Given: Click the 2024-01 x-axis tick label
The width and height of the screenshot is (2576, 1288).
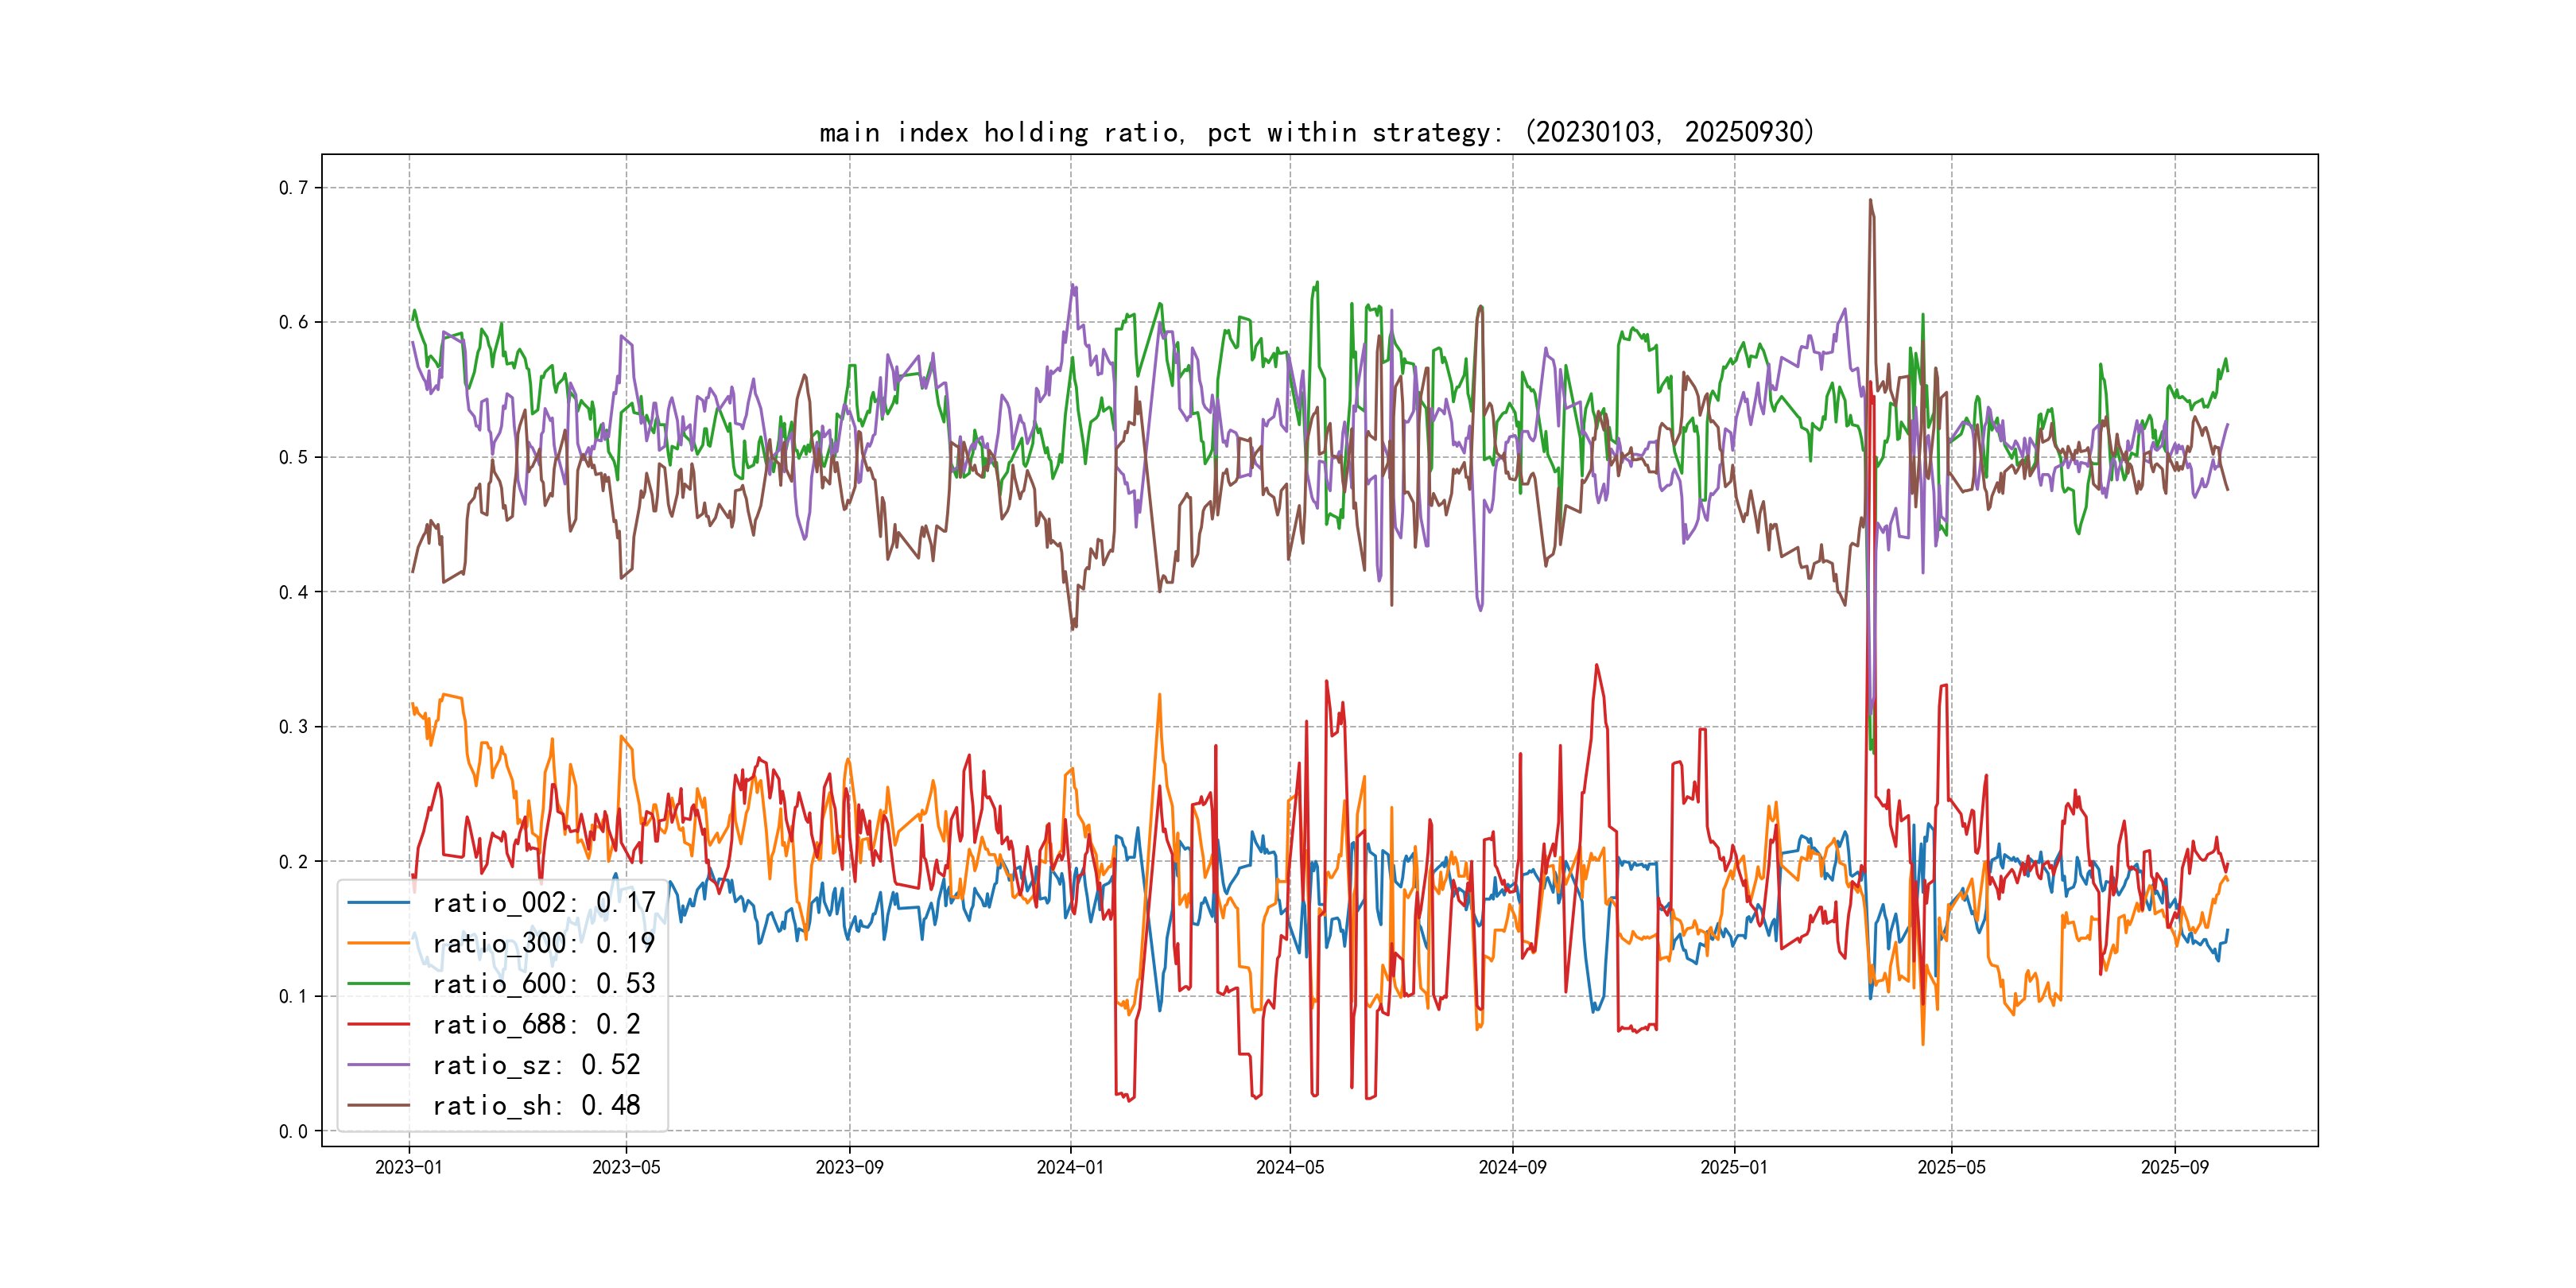Looking at the screenshot, I should [1070, 1167].
